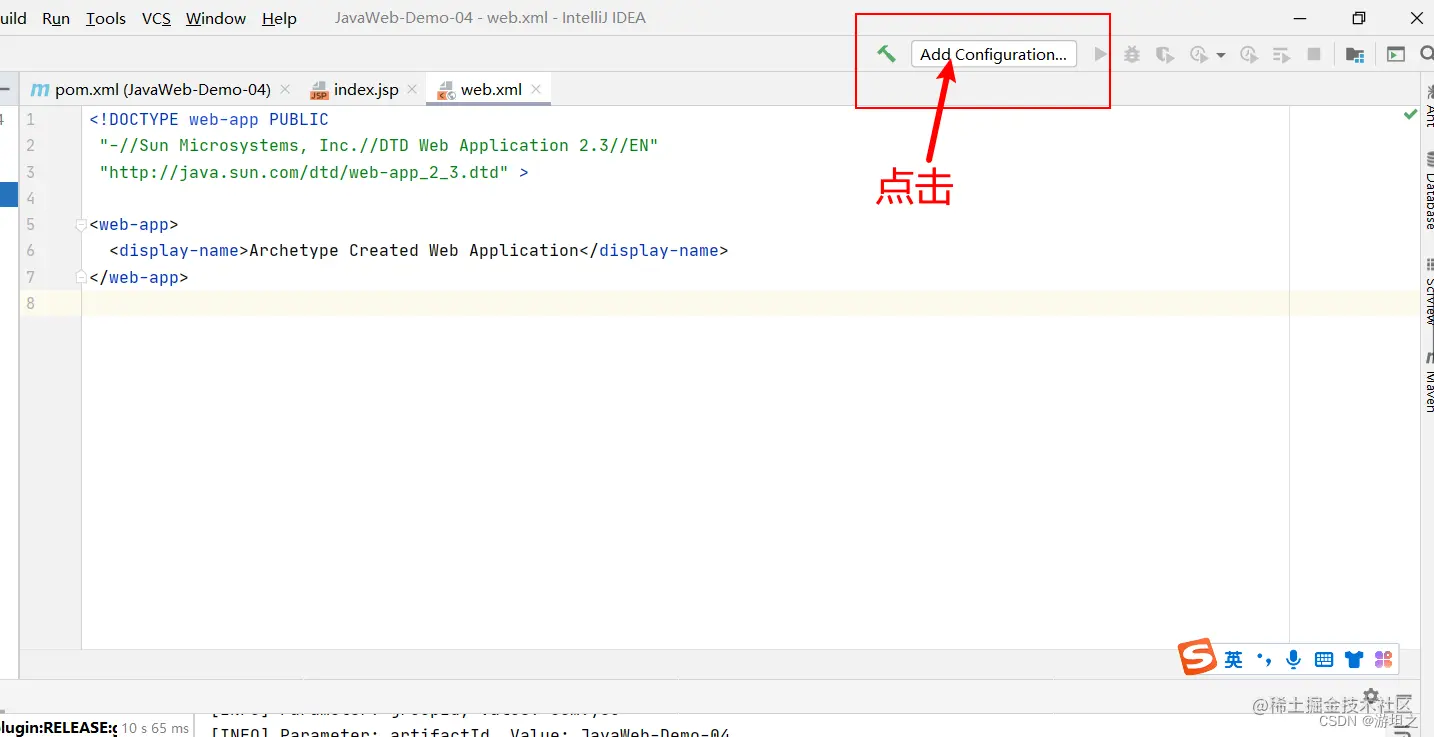The width and height of the screenshot is (1434, 737).
Task: Click the web-app_2_3.dtd URL string
Action: (303, 172)
